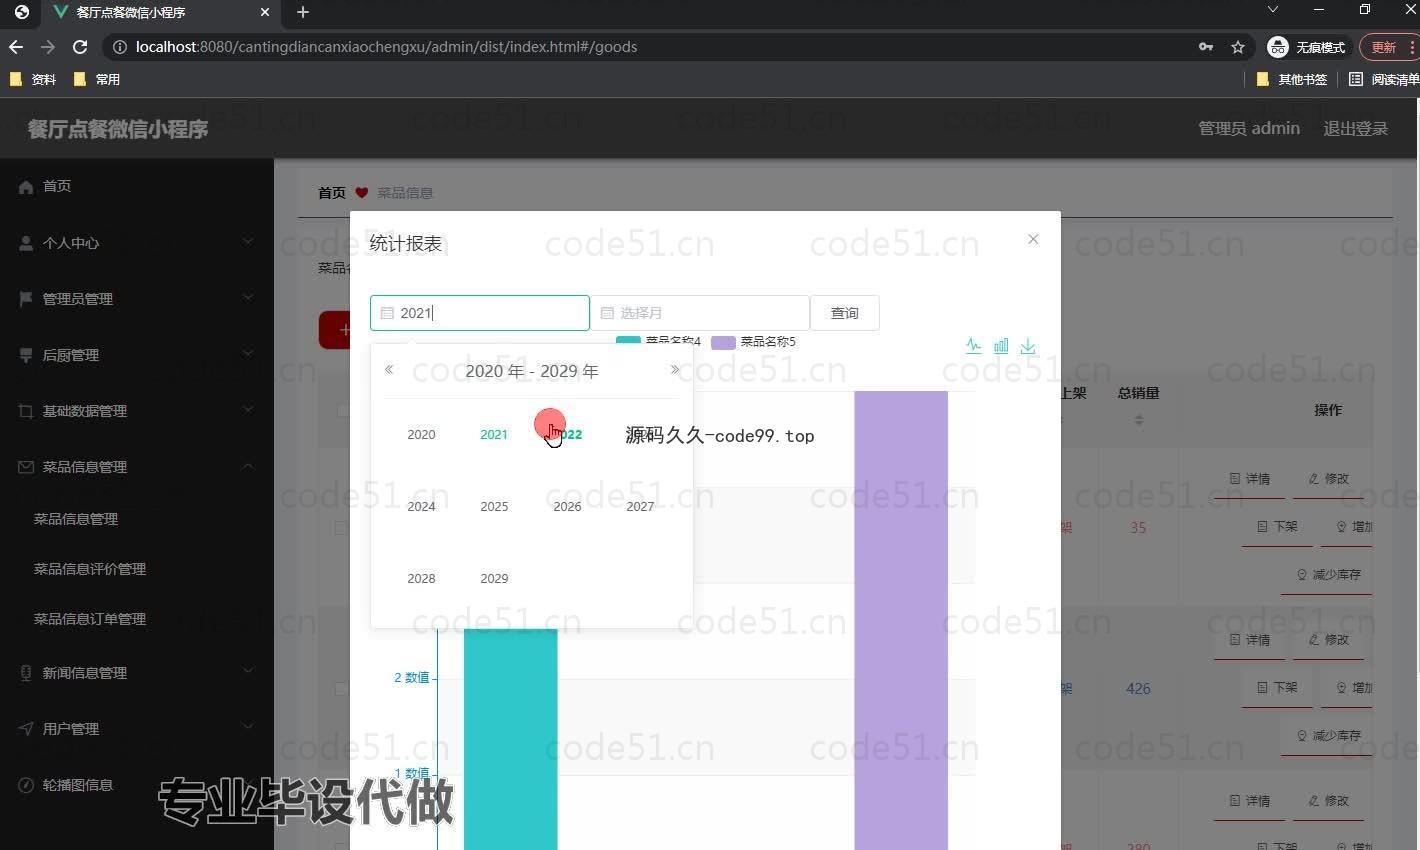Open 其他书签 folder
This screenshot has width=1420, height=850.
click(1292, 79)
